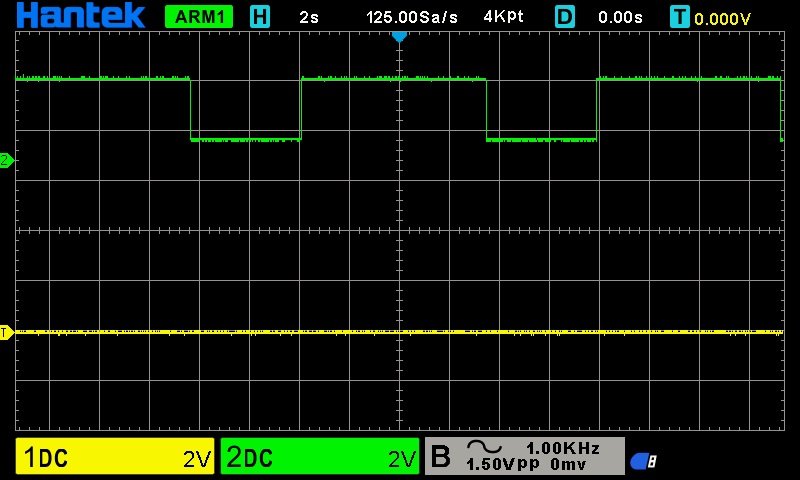Click the green channel 2 square waveform
Image resolution: width=800 pixels, height=480 pixels.
pos(399,109)
